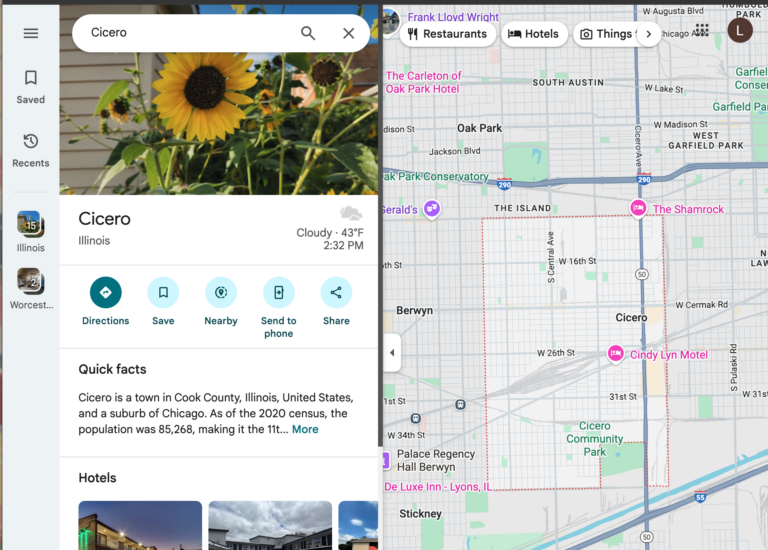The width and height of the screenshot is (768, 550).
Task: Get Directions to Cicero
Action: 106,293
